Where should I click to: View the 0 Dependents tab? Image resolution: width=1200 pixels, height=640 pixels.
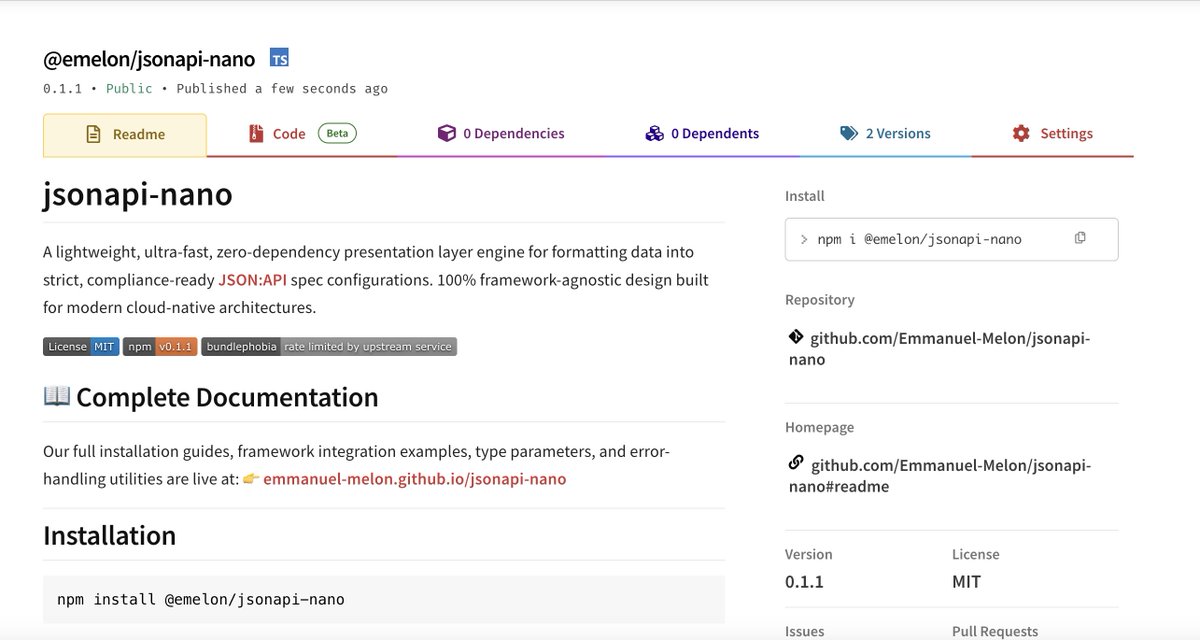click(702, 133)
